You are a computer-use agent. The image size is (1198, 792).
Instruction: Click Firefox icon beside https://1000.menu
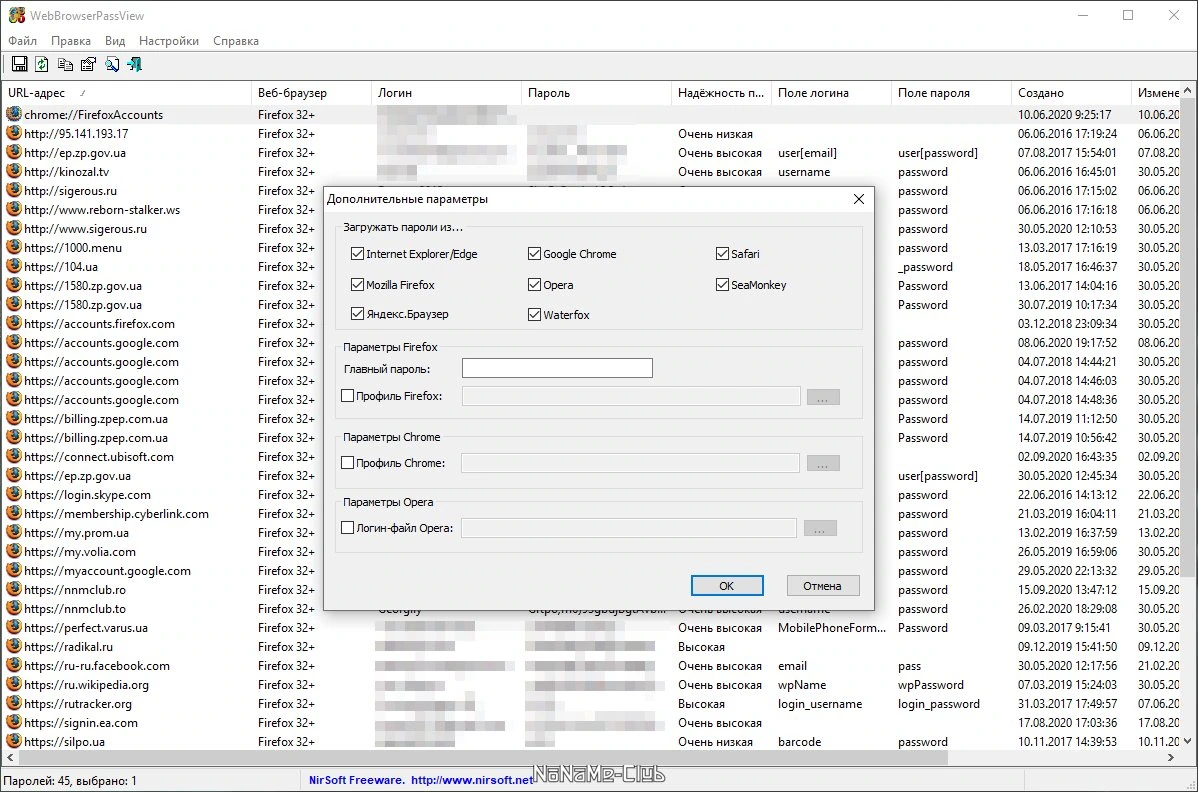click(14, 247)
